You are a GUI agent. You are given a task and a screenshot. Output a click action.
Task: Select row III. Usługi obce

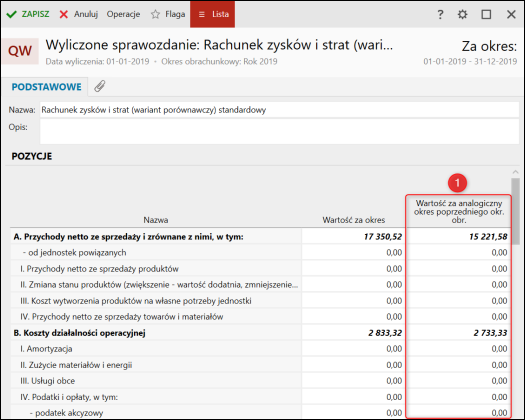[156, 381]
